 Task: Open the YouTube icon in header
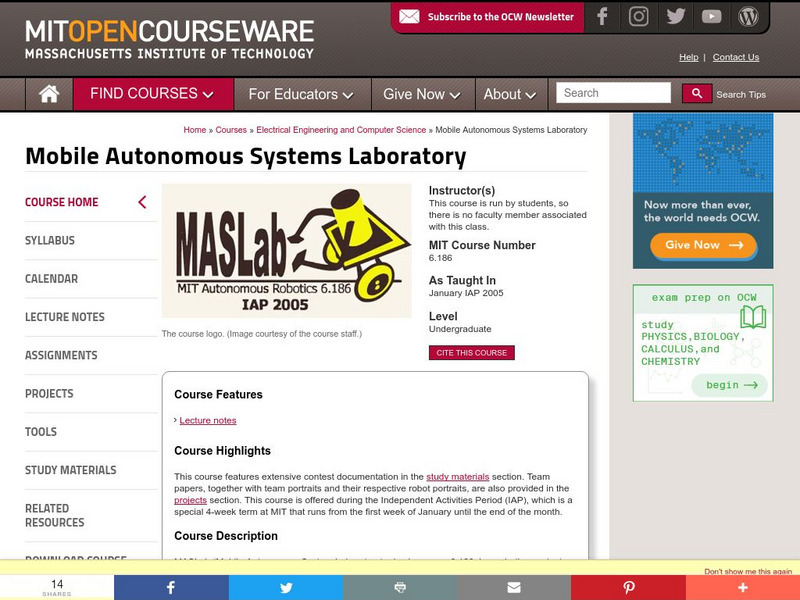(711, 17)
